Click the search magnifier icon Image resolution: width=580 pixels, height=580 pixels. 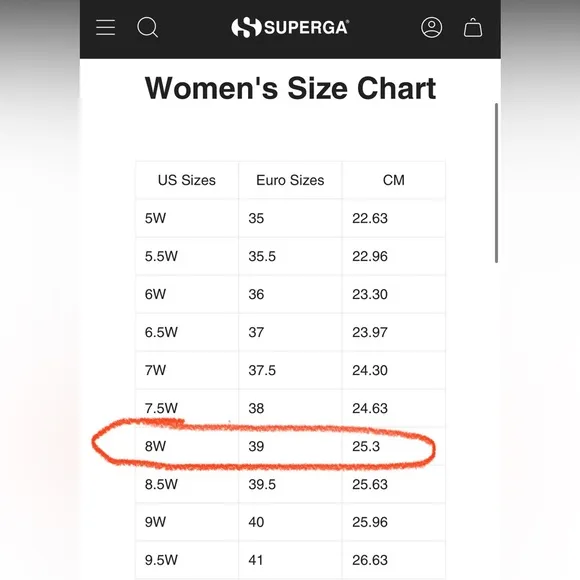click(148, 27)
